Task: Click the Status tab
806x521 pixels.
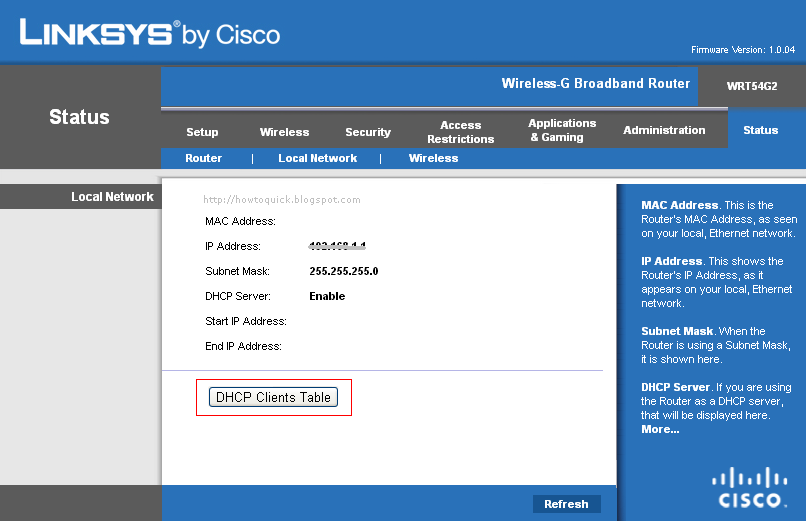Action: click(760, 130)
